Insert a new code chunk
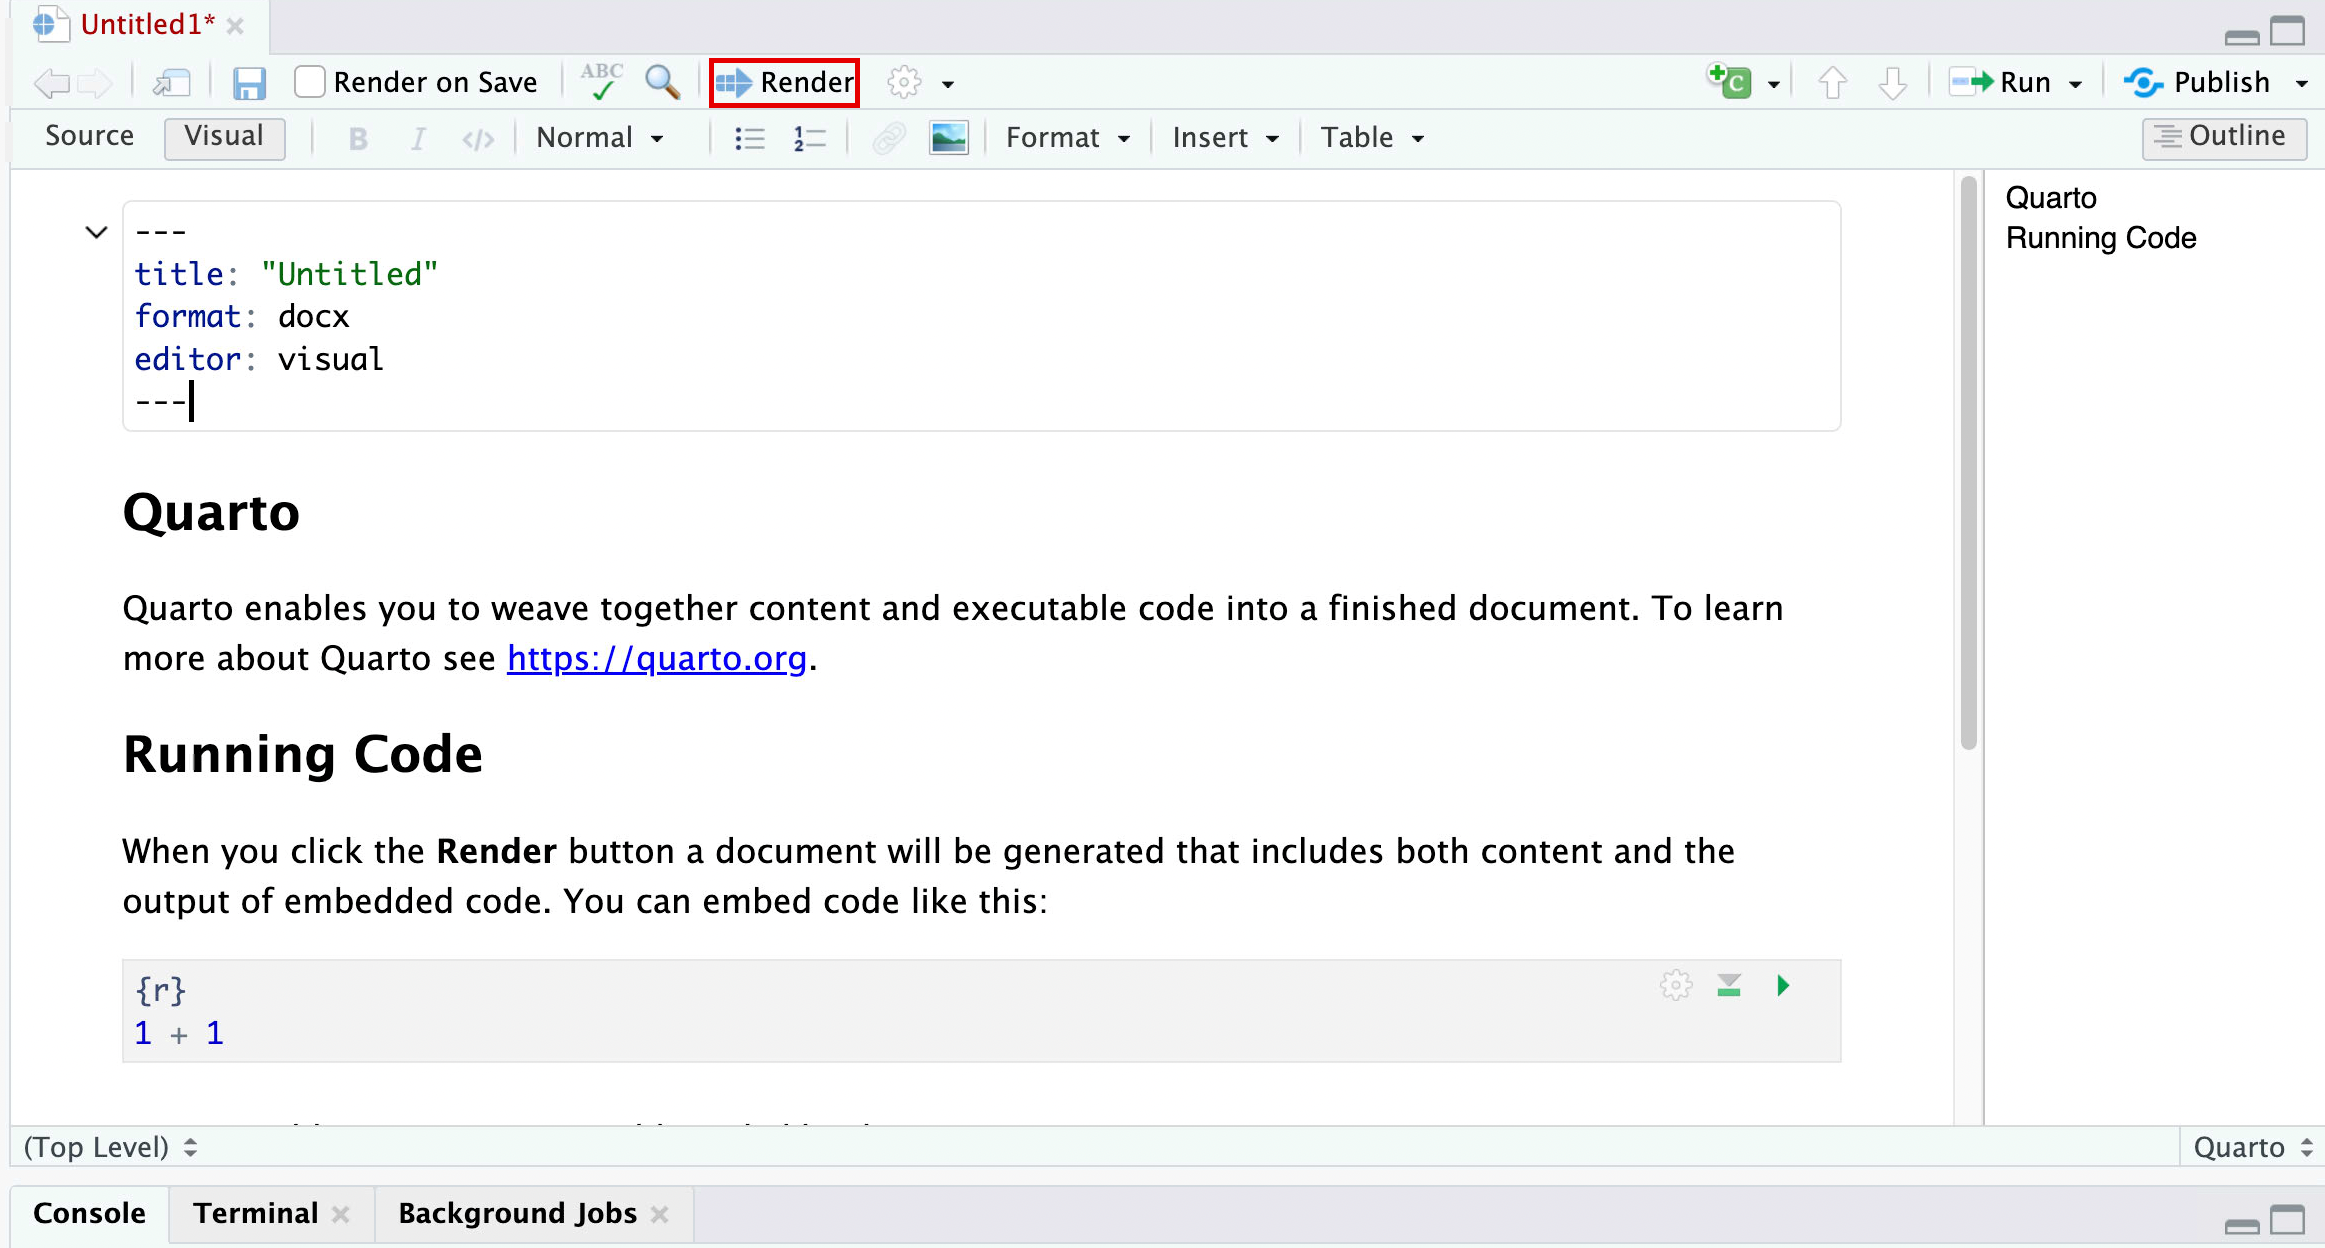The width and height of the screenshot is (2325, 1248). (1730, 81)
